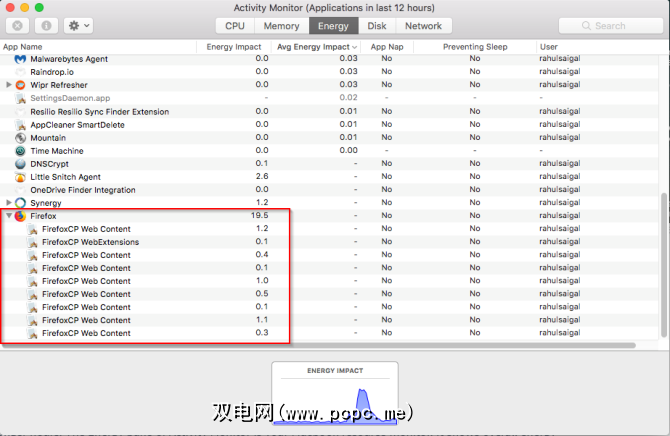Click SettingsDaemon.app avg energy value 0.02

[348, 97]
